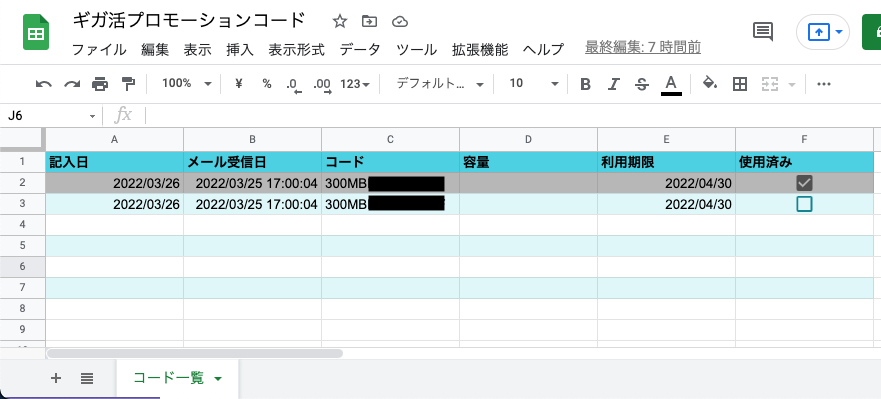The width and height of the screenshot is (881, 399).
Task: Click the J6 name box
Action: coord(45,116)
